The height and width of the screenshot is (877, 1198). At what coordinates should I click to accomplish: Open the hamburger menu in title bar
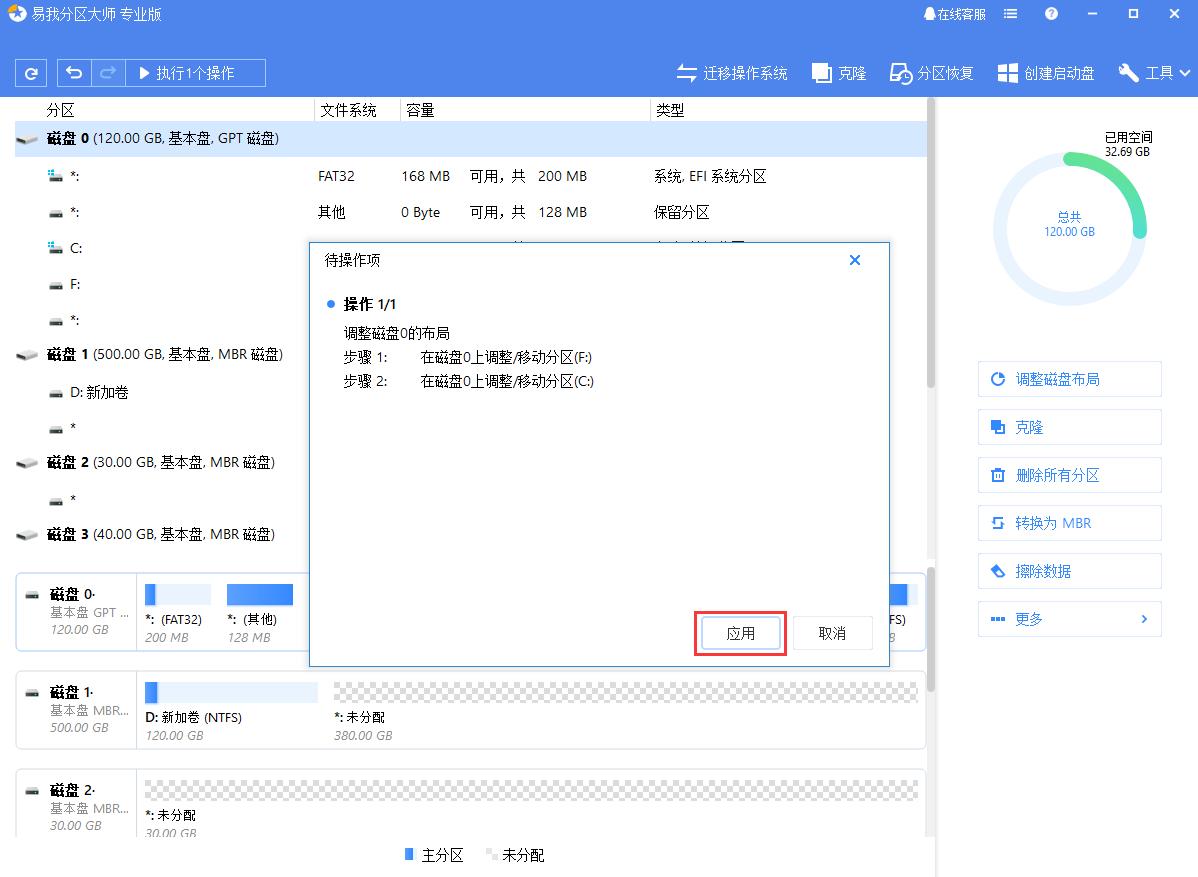pyautogui.click(x=1010, y=13)
